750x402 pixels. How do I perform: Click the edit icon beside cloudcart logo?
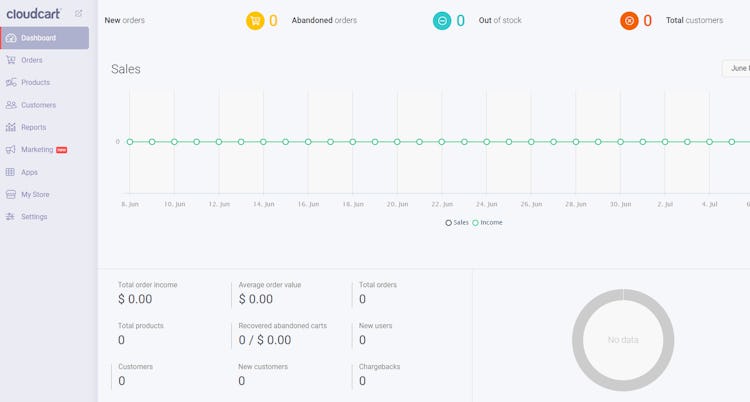point(79,13)
